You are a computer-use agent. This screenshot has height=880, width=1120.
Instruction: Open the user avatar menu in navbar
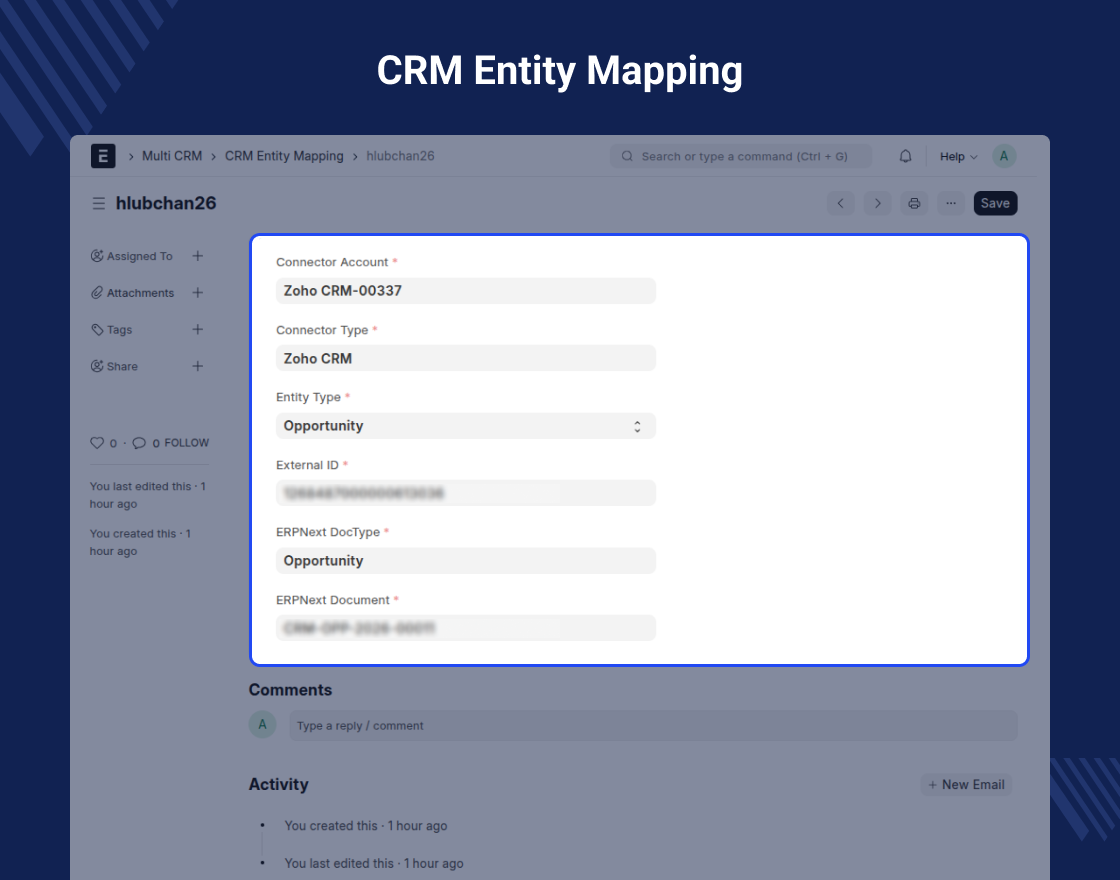[1004, 156]
